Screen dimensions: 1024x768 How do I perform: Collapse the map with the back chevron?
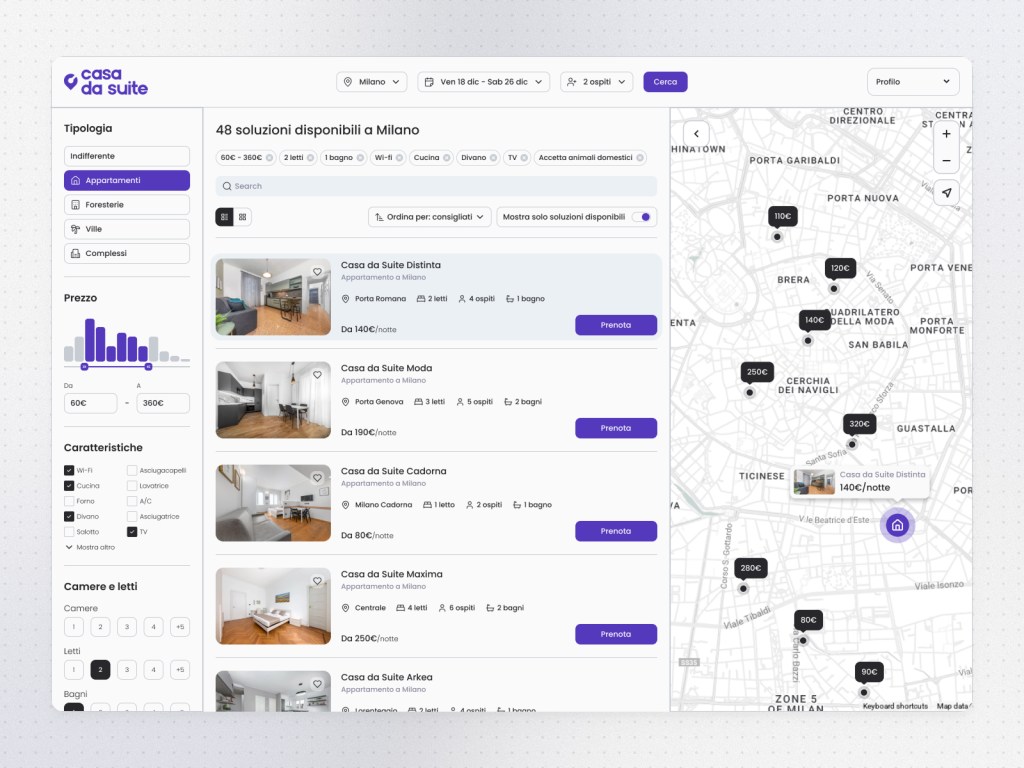(696, 134)
